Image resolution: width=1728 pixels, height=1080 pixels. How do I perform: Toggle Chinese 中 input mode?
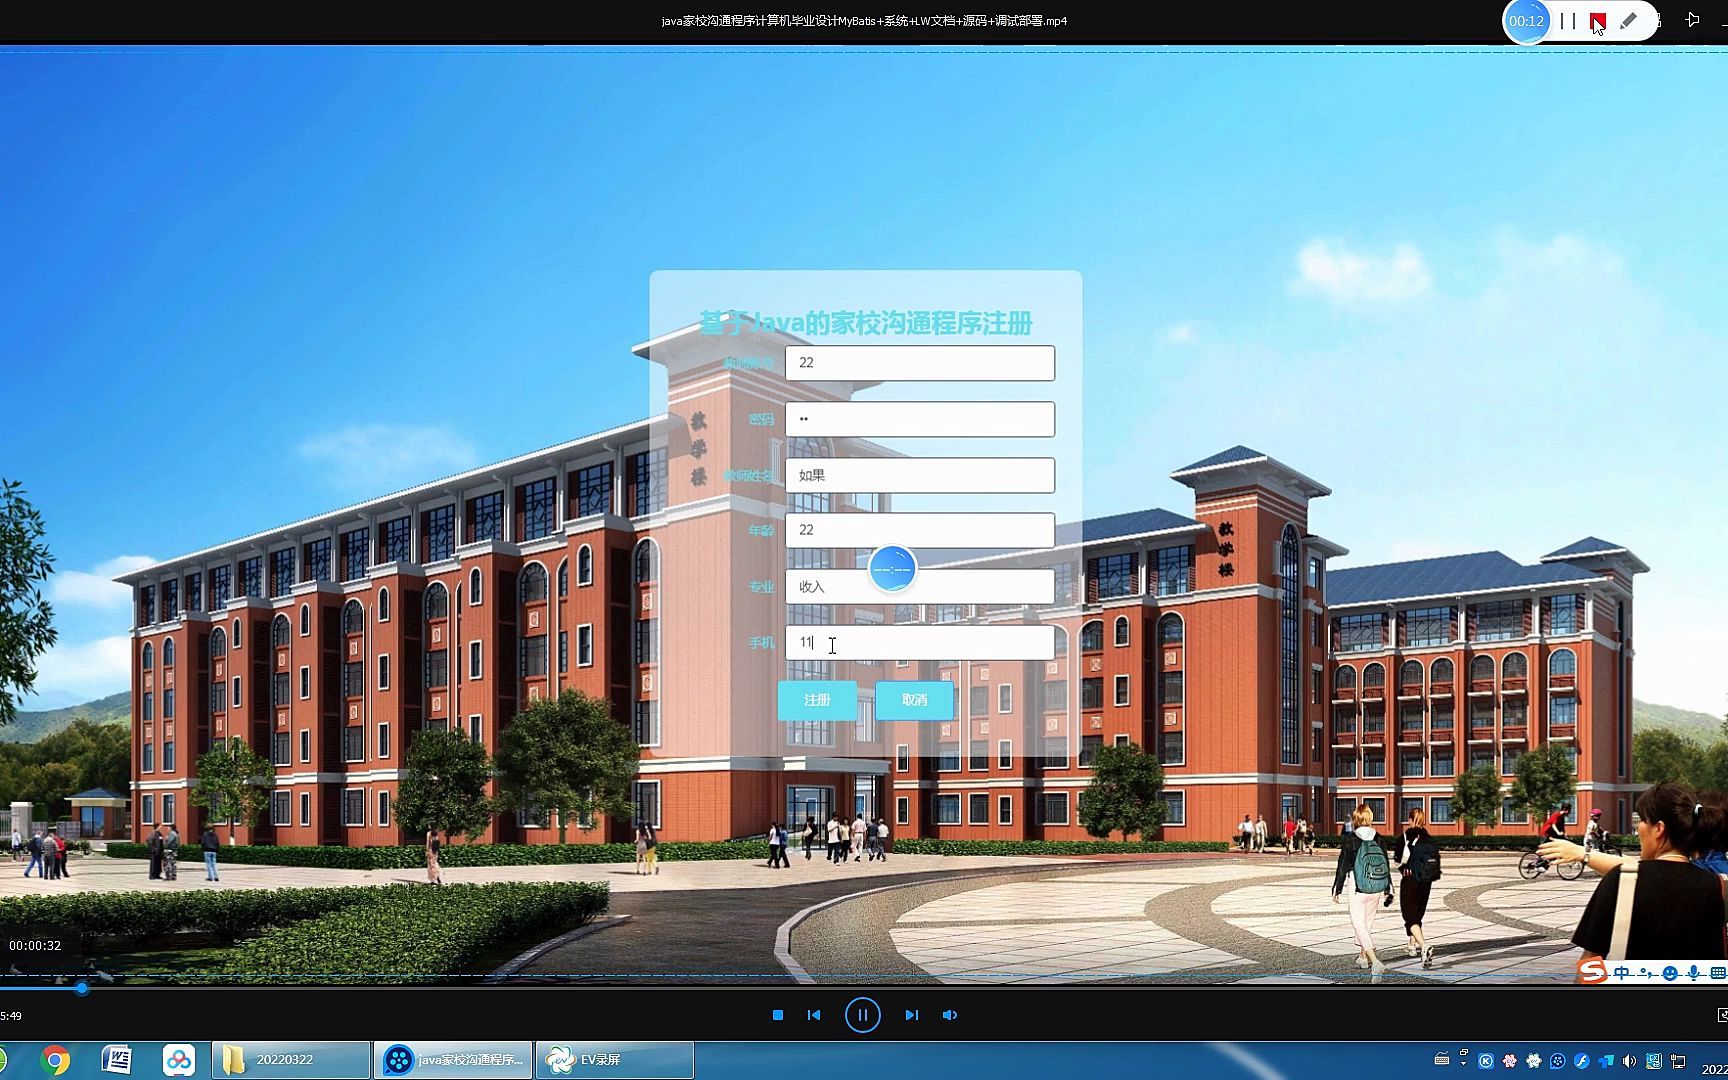[1622, 973]
